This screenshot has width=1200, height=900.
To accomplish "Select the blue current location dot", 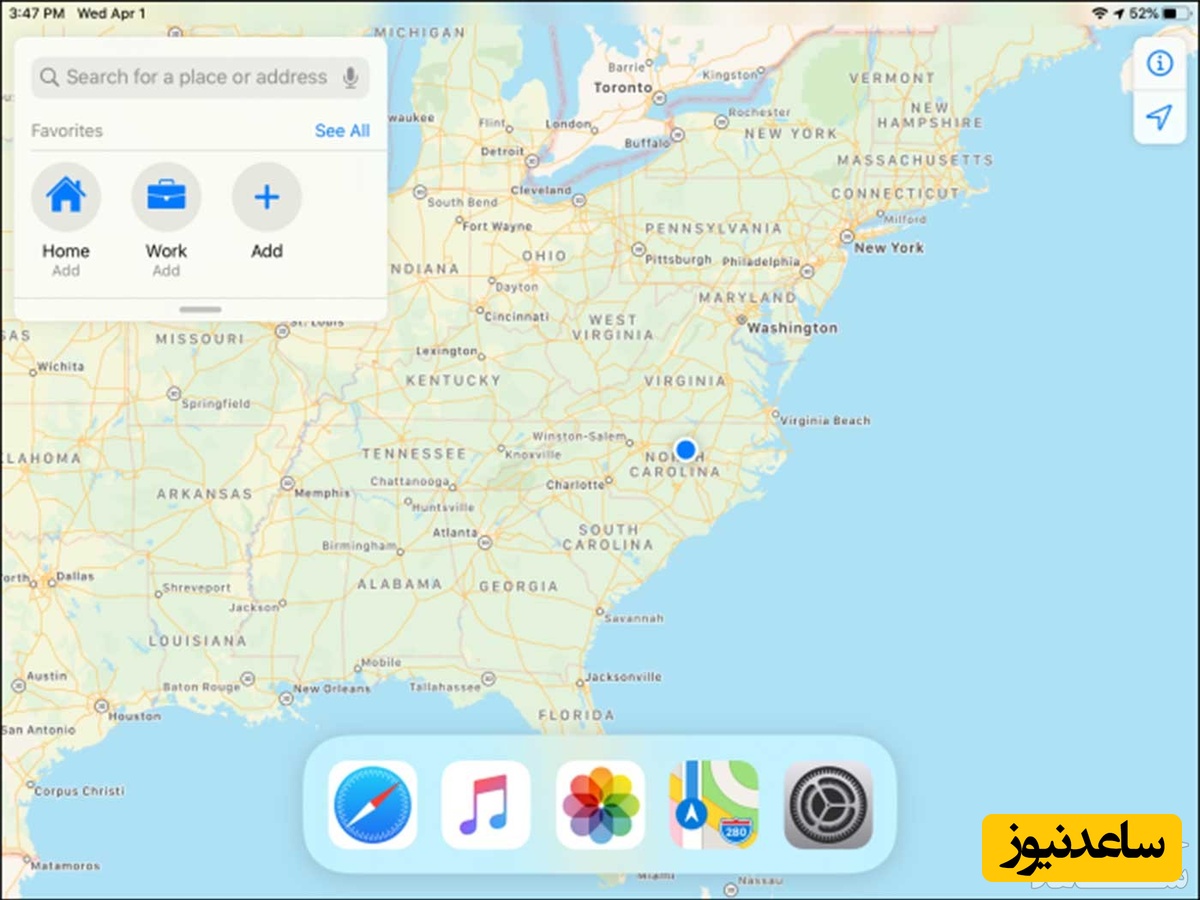I will (685, 450).
